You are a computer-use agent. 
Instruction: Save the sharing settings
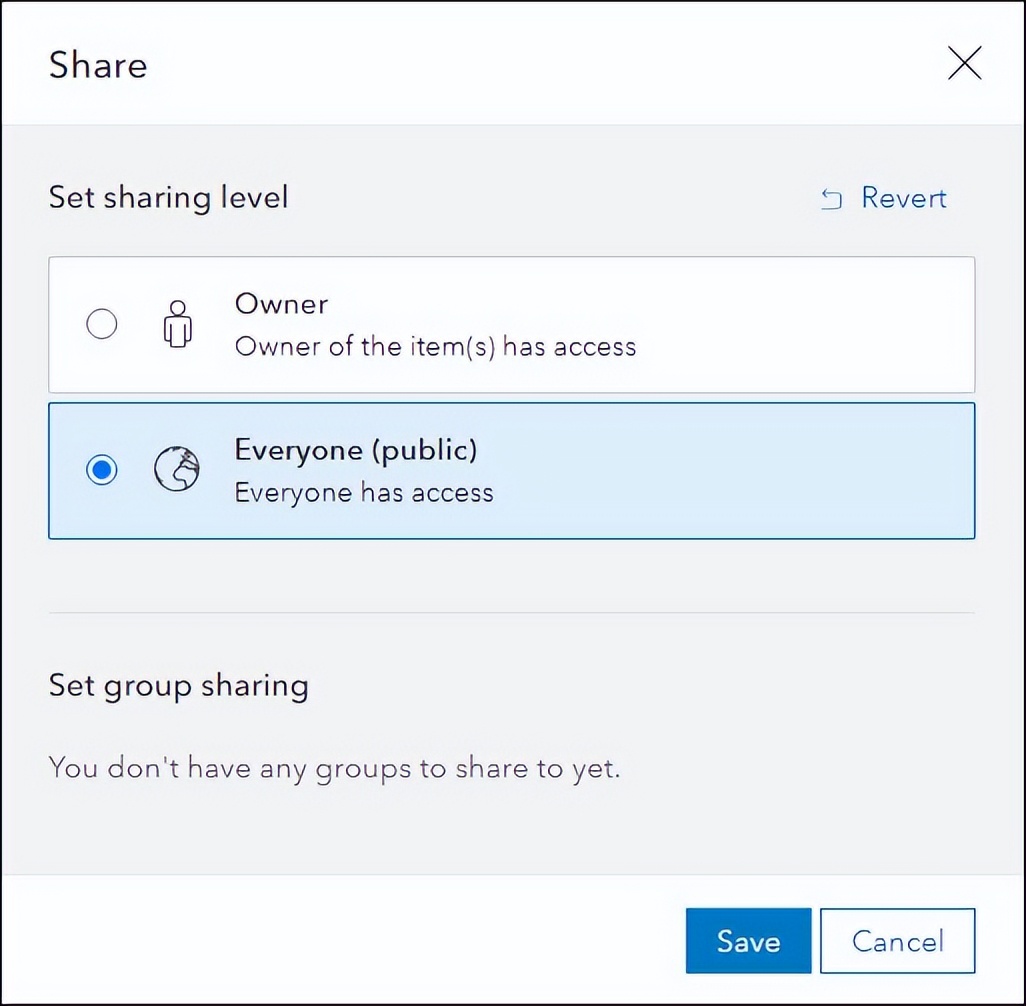749,941
